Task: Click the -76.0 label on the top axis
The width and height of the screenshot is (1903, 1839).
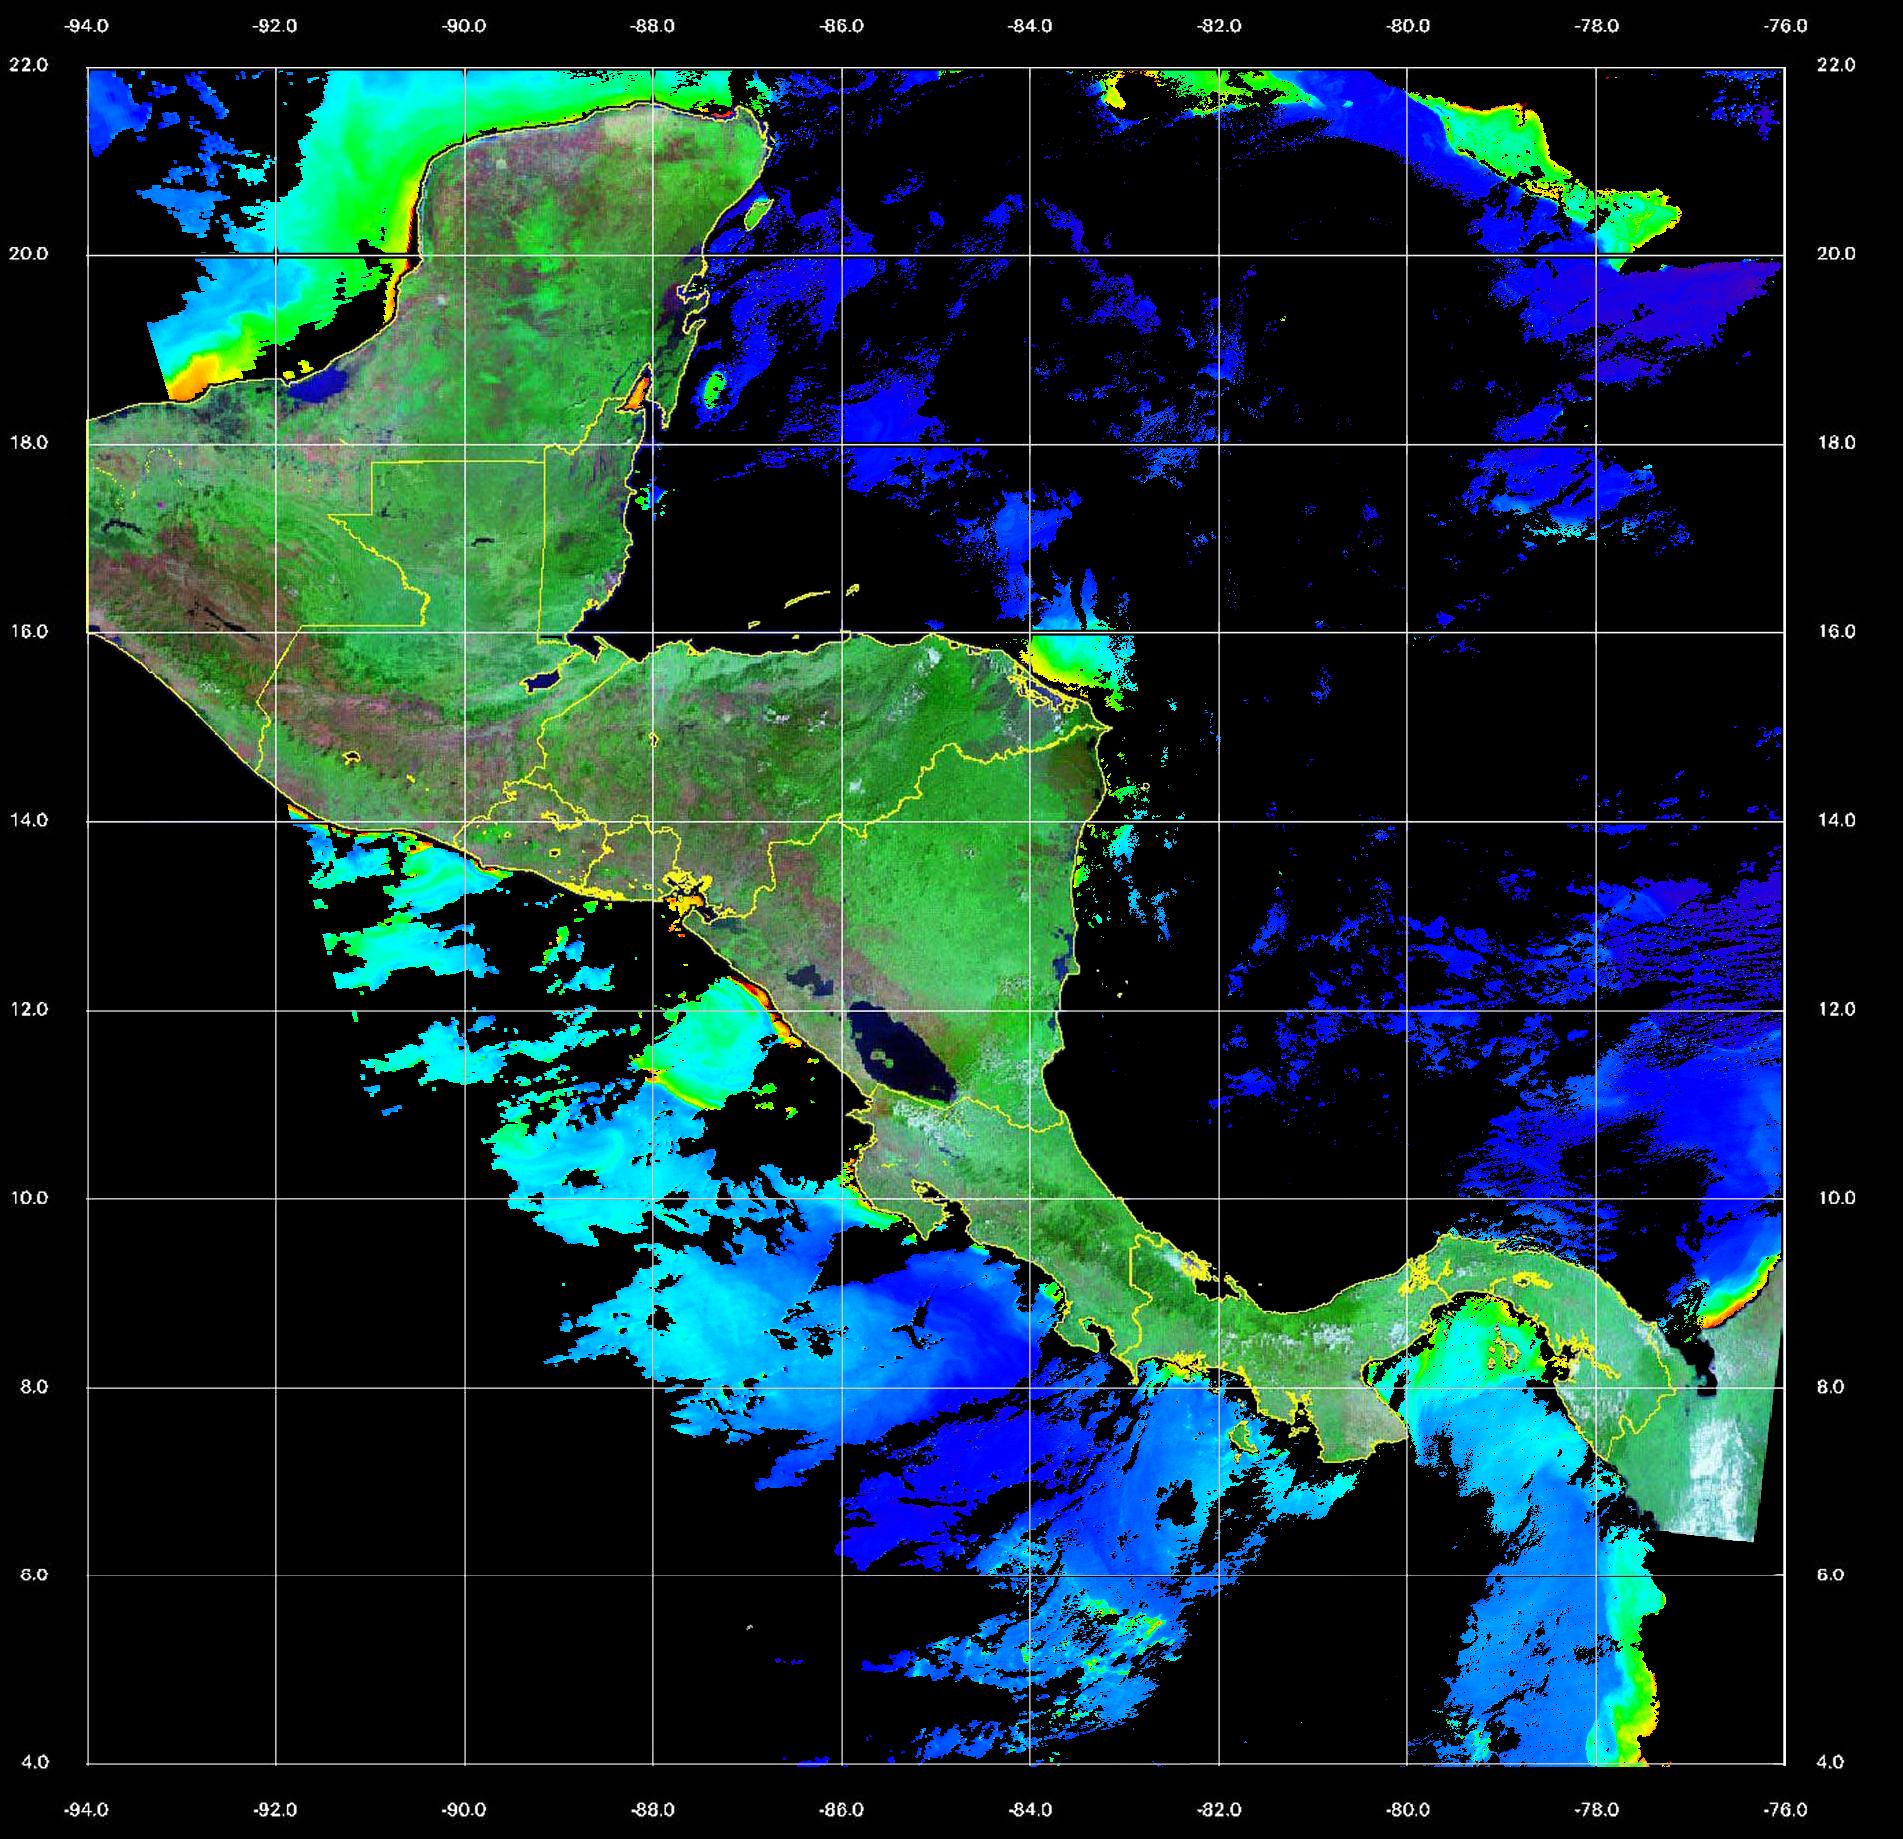Action: point(1786,26)
